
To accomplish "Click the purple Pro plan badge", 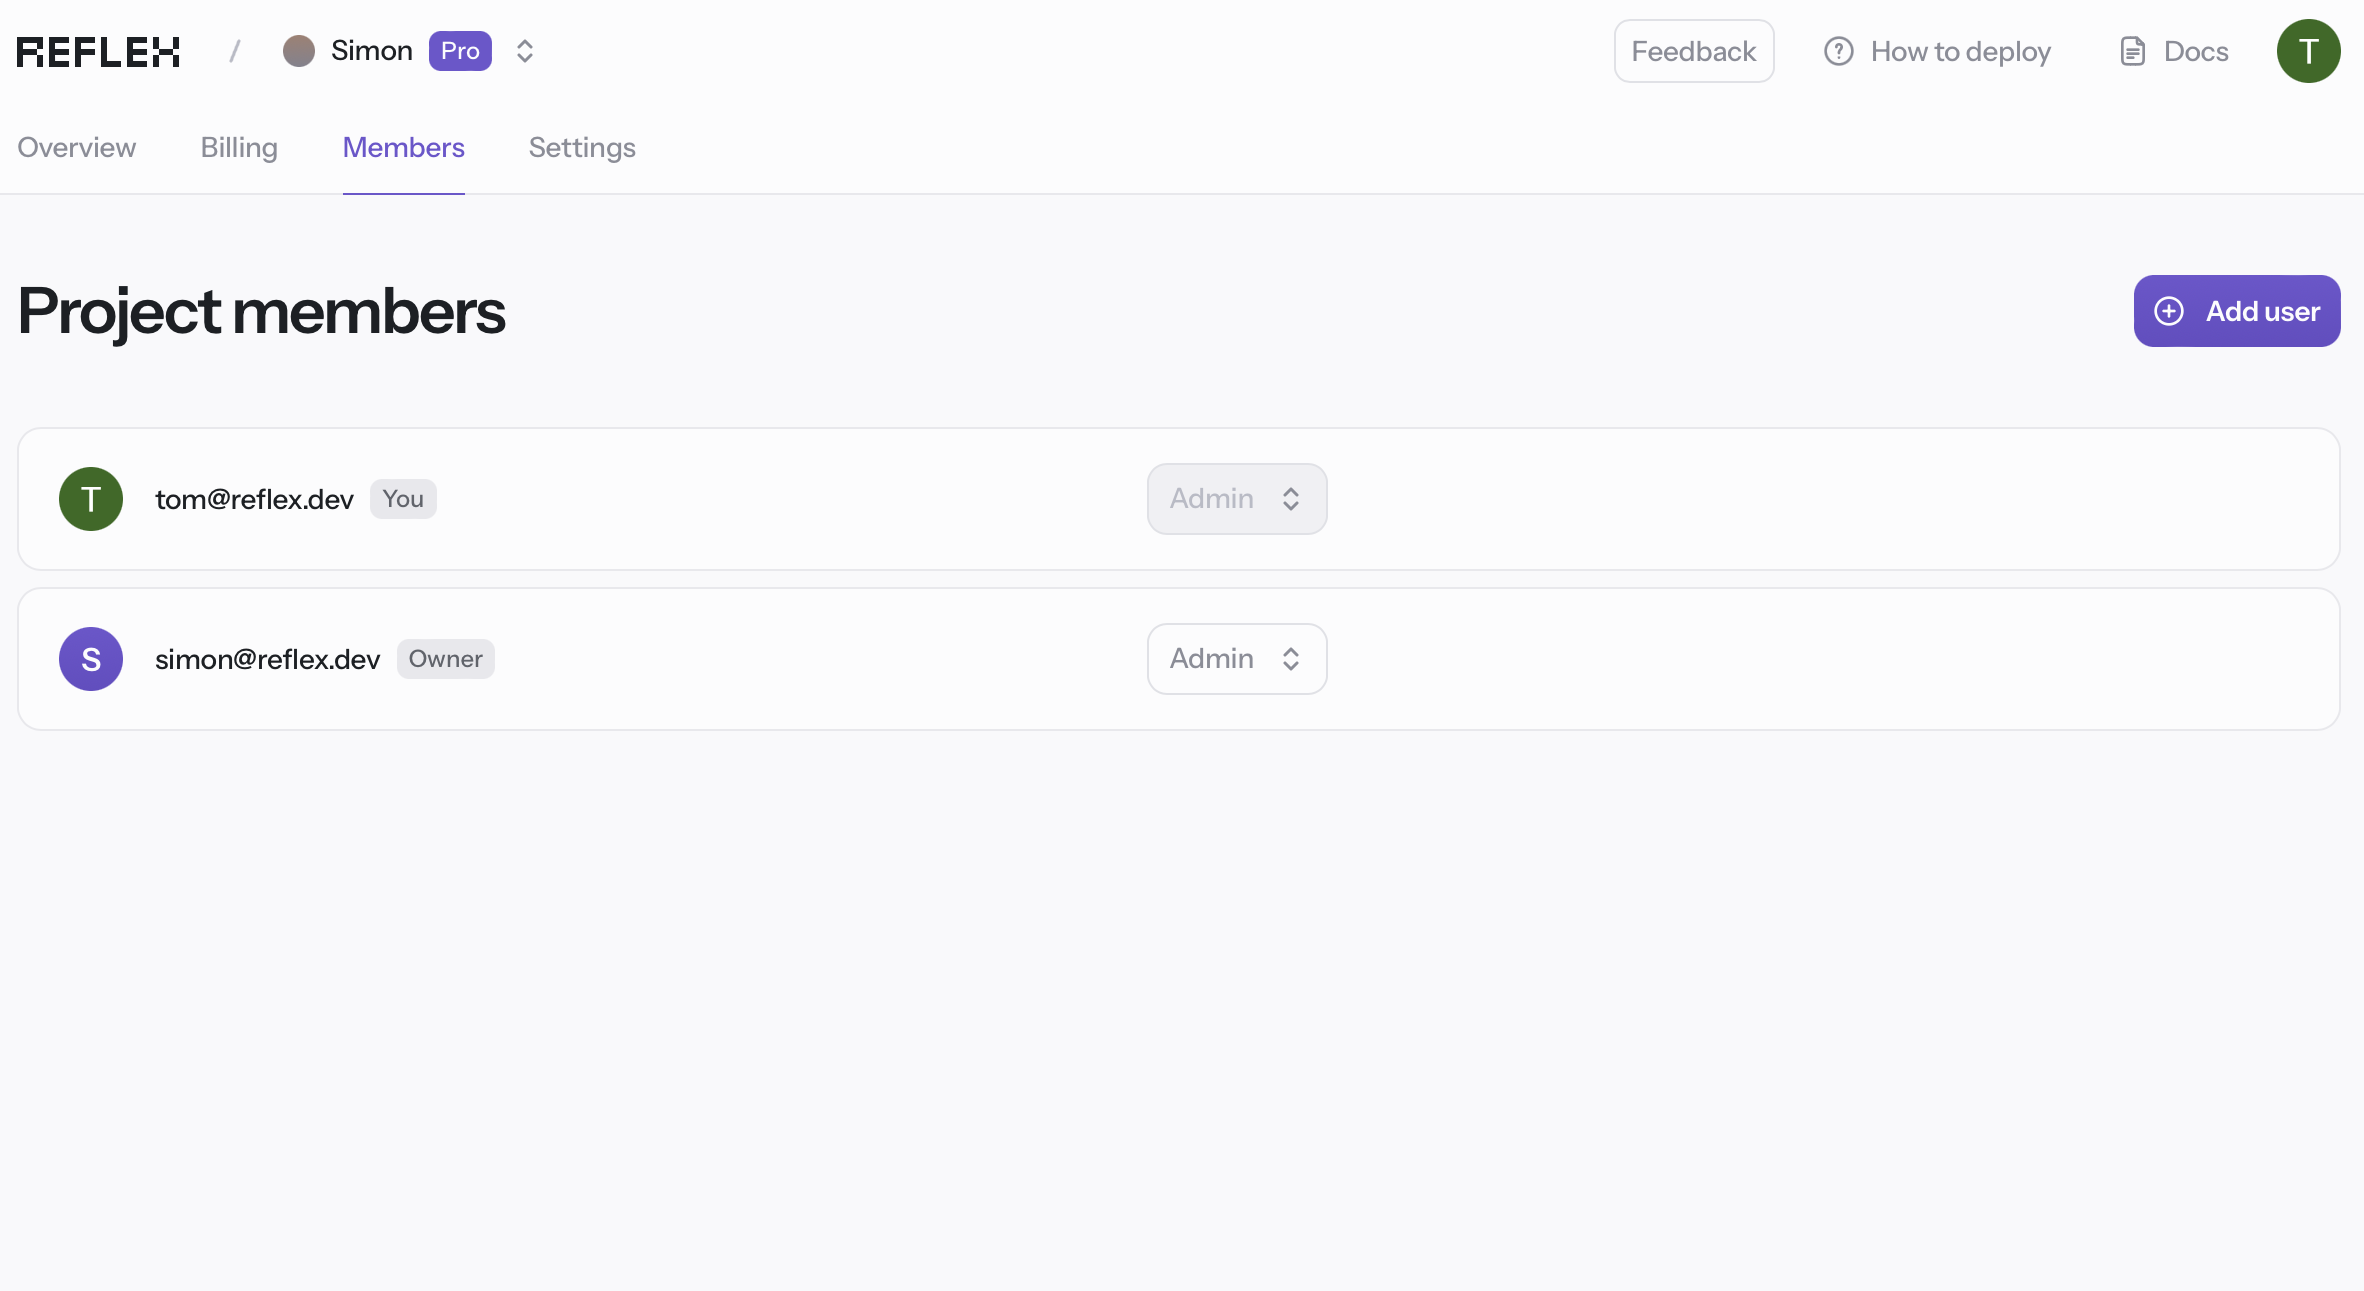I will (460, 51).
